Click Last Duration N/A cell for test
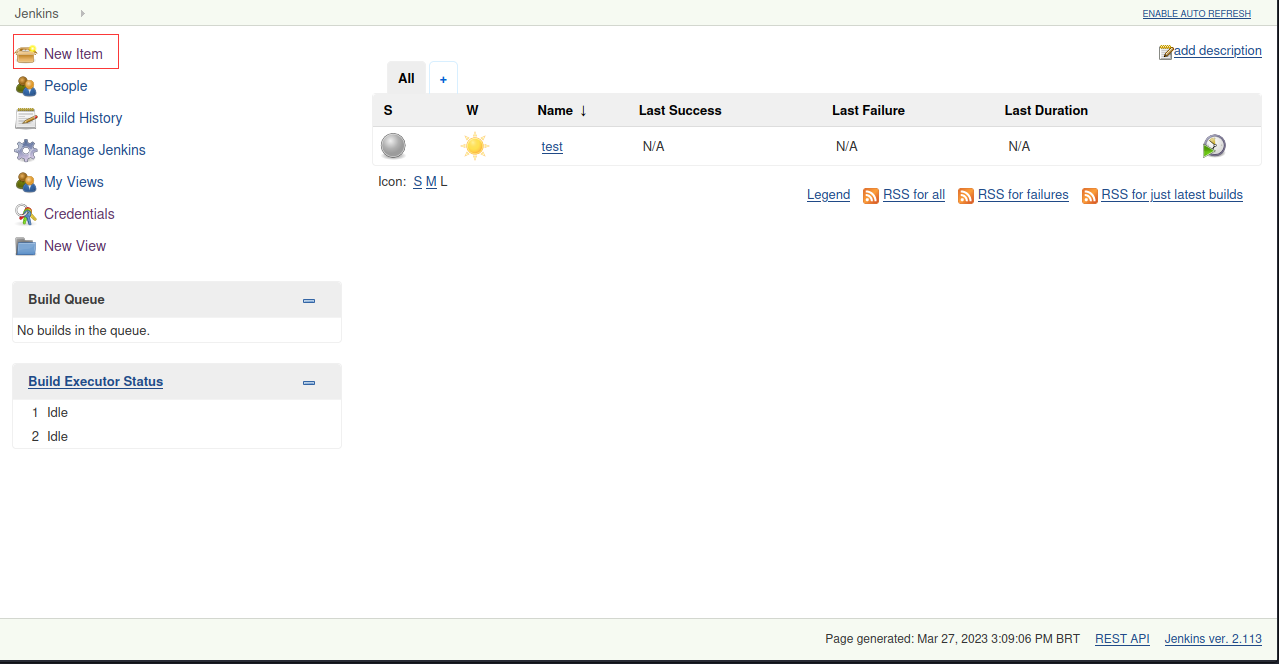The image size is (1279, 664). (x=1020, y=146)
